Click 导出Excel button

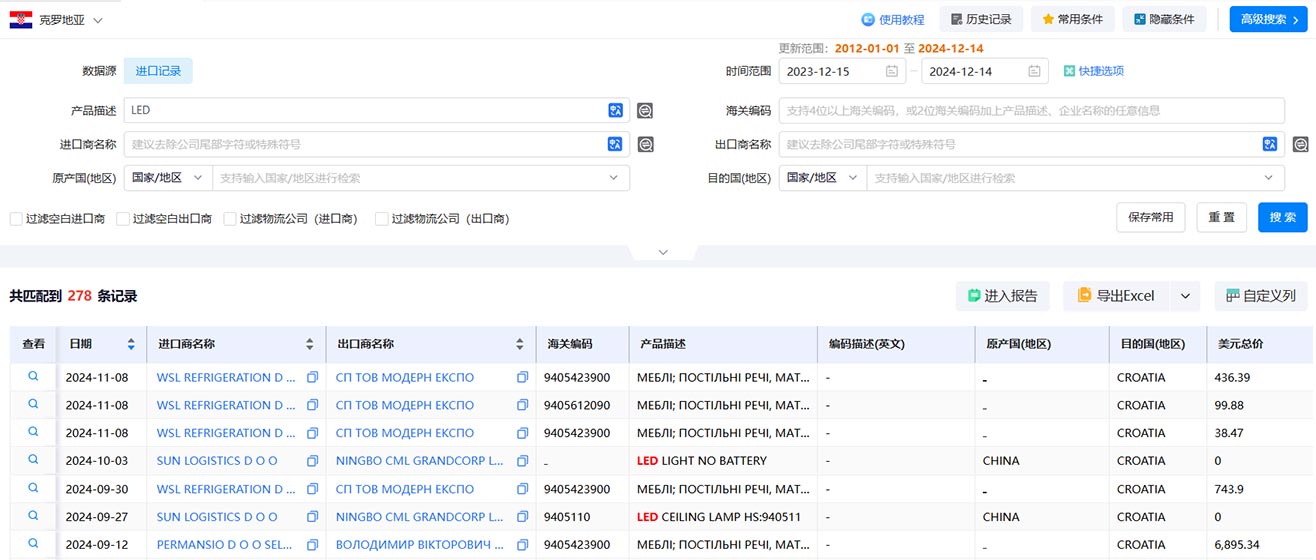(x=1116, y=295)
